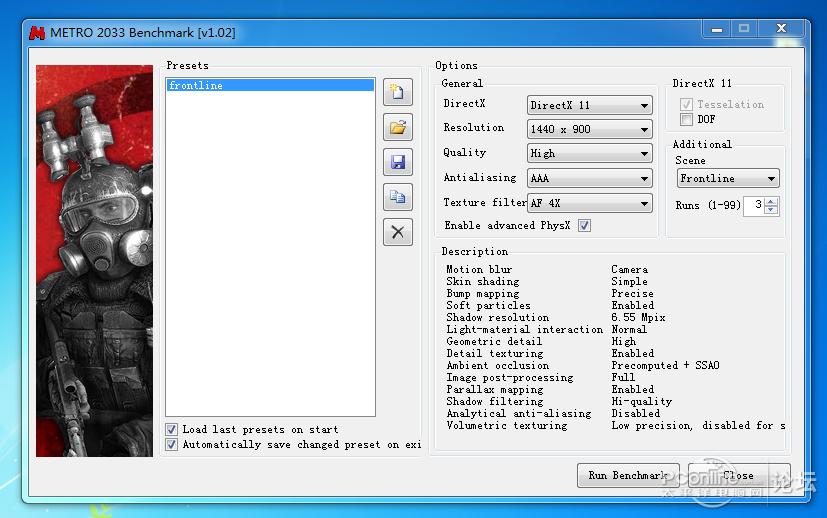Choose a scene from the Scene dropdown
The width and height of the screenshot is (827, 518).
[727, 179]
